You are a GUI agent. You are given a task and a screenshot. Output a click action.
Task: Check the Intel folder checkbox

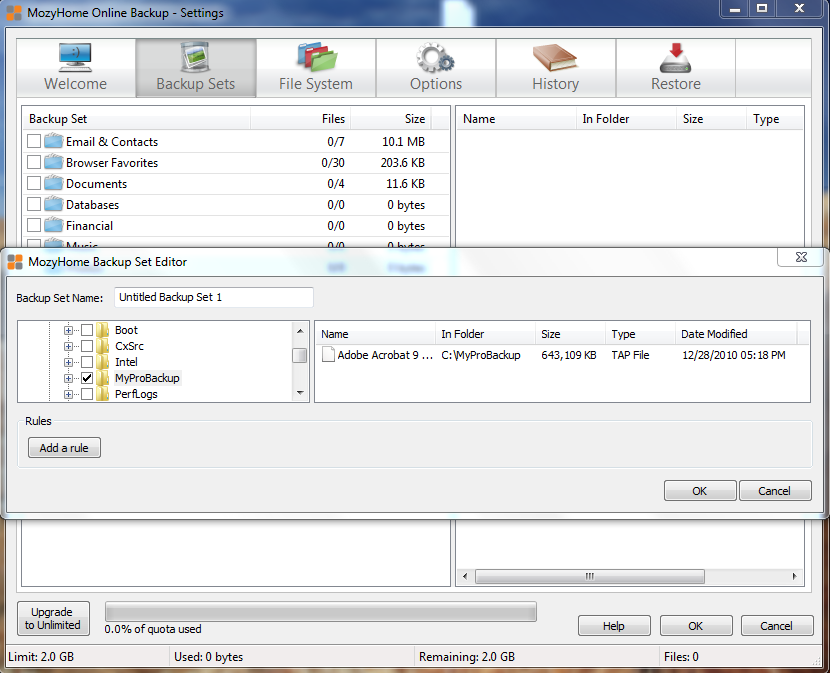pyautogui.click(x=87, y=362)
